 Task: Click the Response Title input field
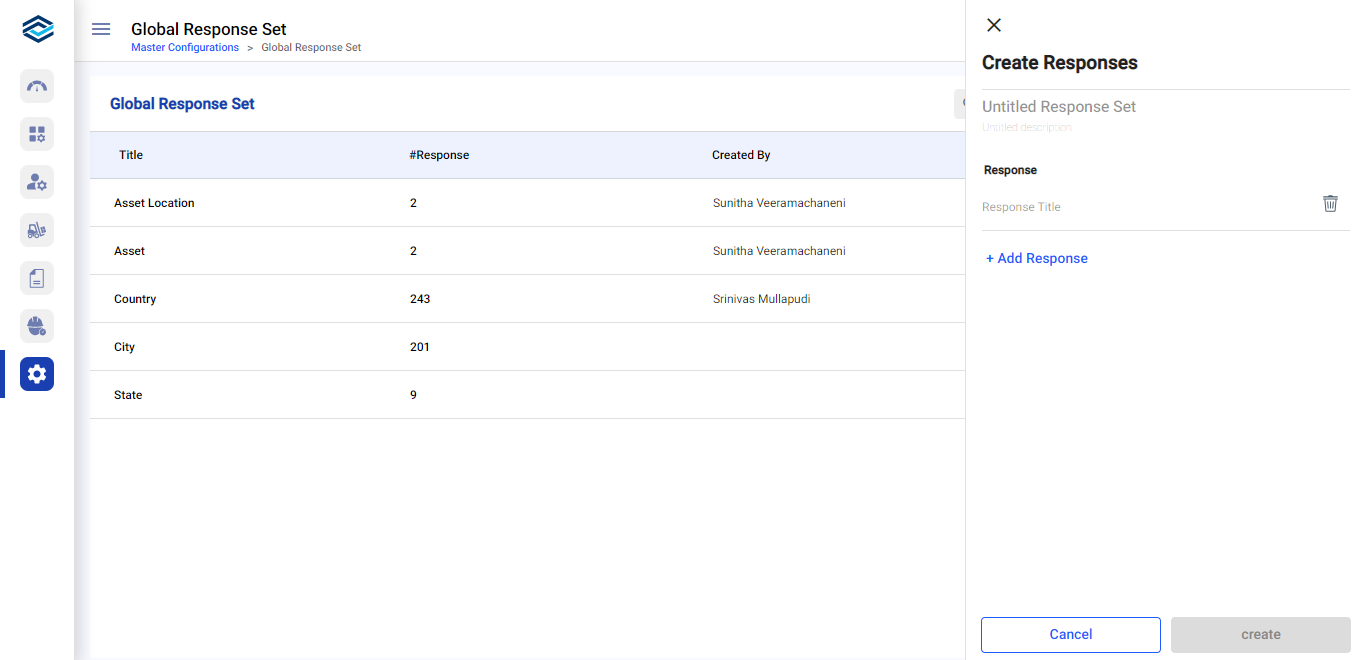click(x=1140, y=207)
